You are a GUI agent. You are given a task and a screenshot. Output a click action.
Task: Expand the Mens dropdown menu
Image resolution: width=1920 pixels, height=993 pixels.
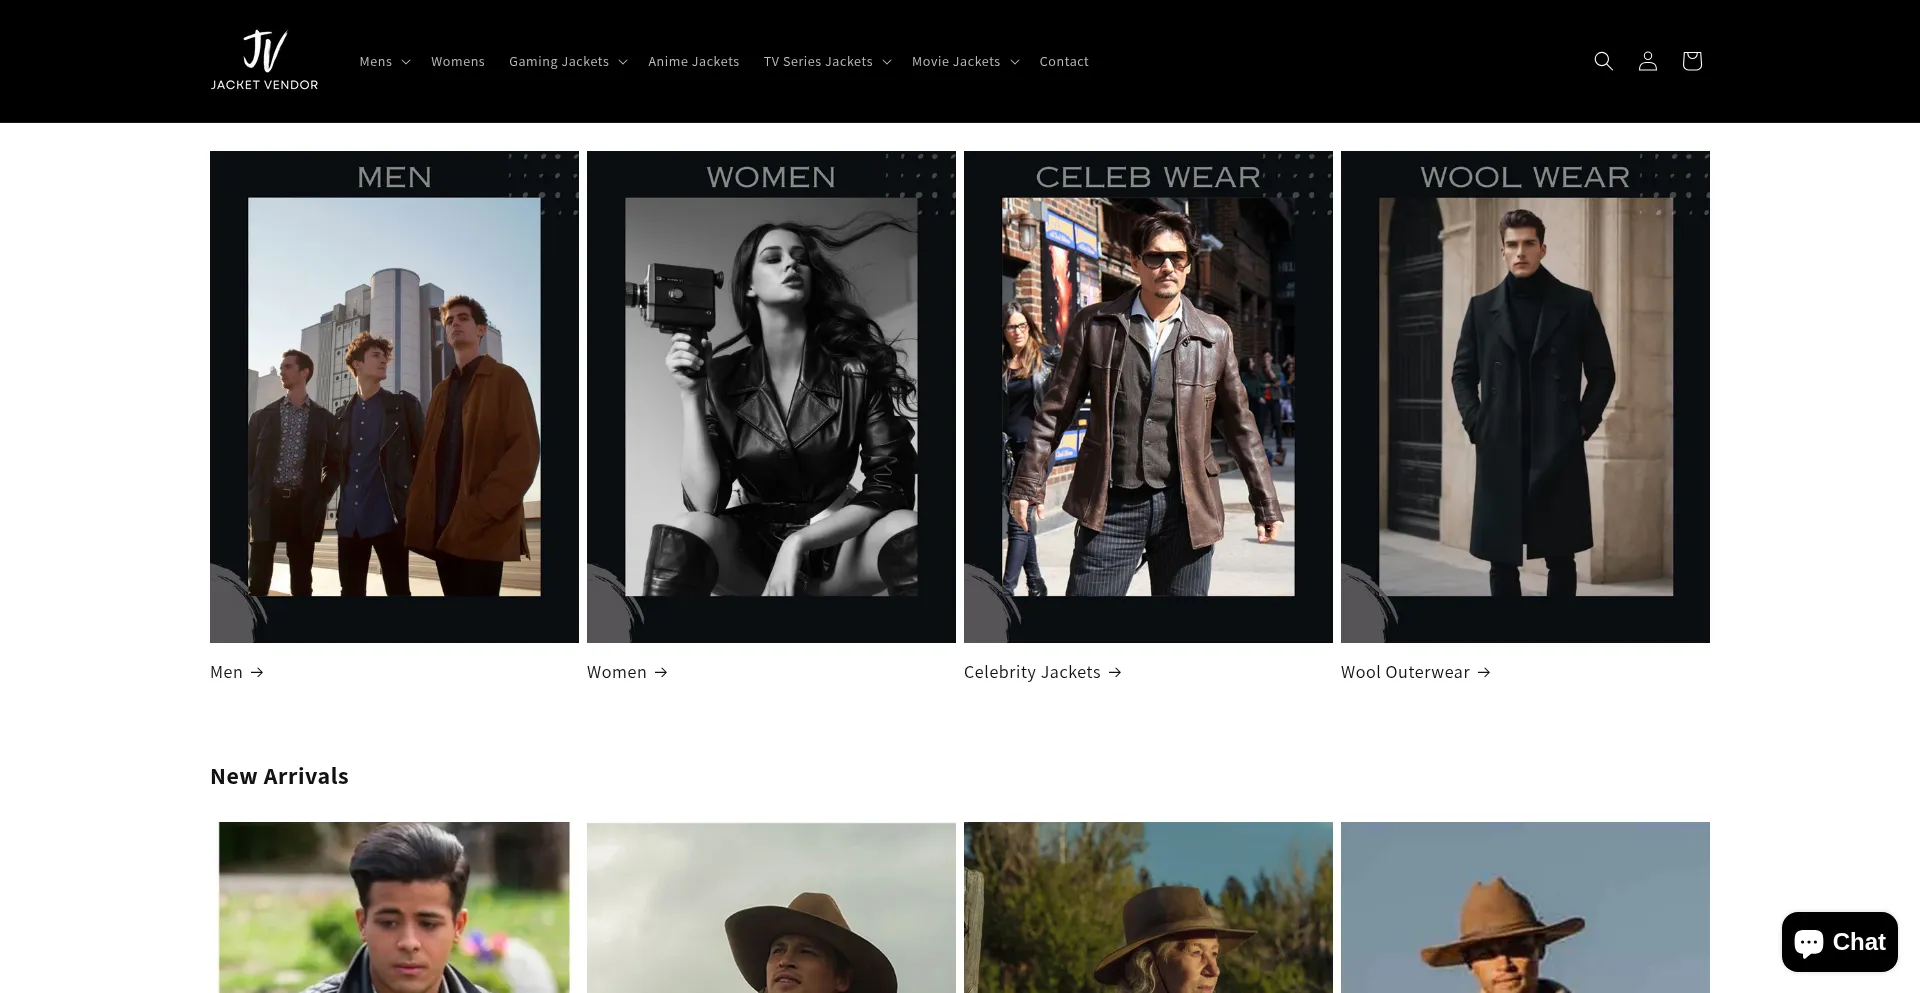click(x=385, y=62)
